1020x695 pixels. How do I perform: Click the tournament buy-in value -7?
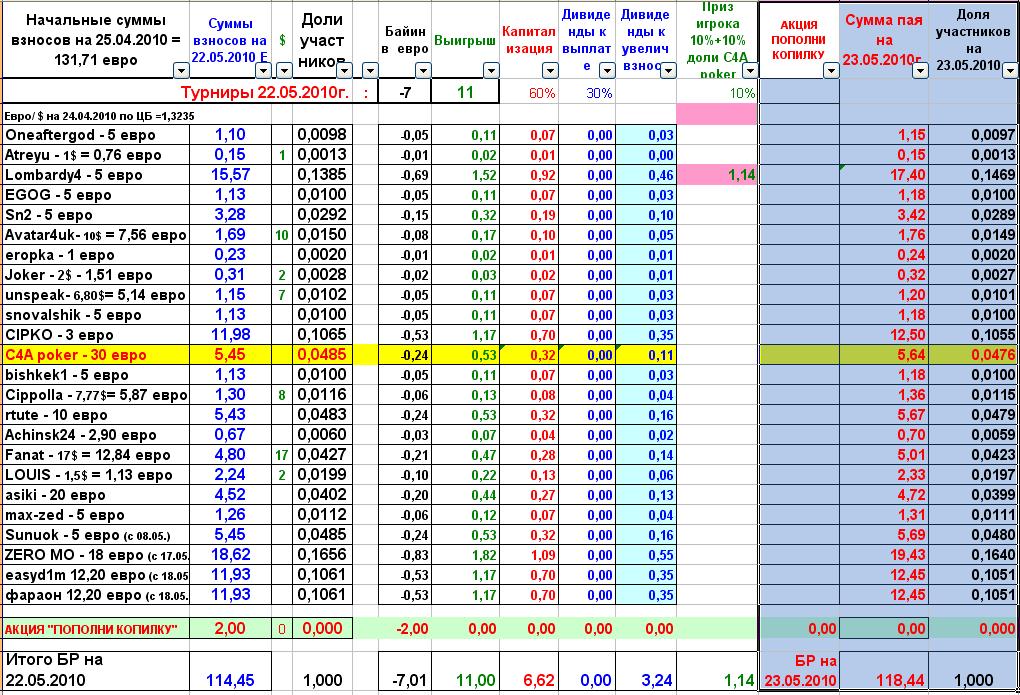[x=405, y=92]
